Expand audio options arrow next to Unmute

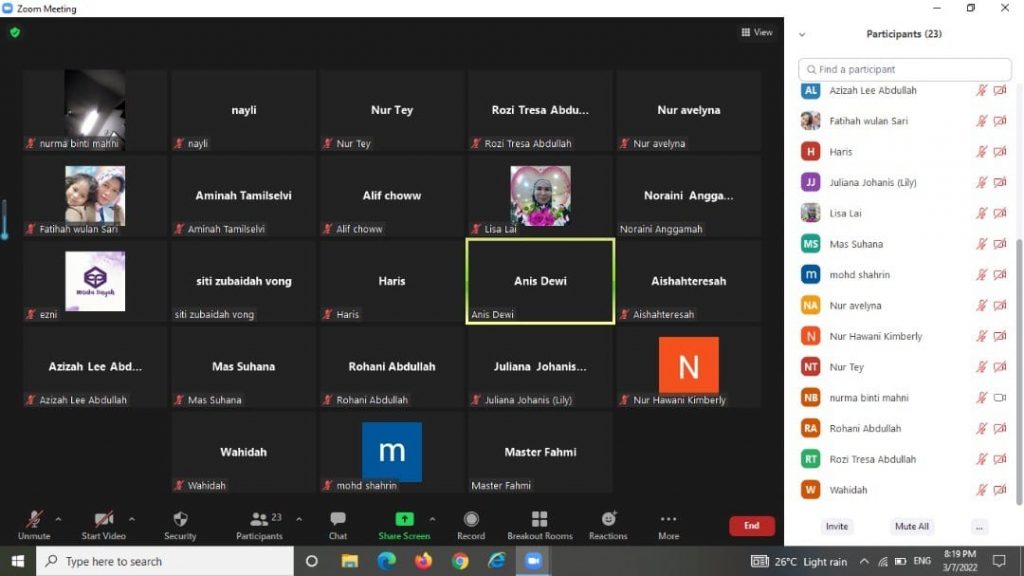pyautogui.click(x=58, y=519)
